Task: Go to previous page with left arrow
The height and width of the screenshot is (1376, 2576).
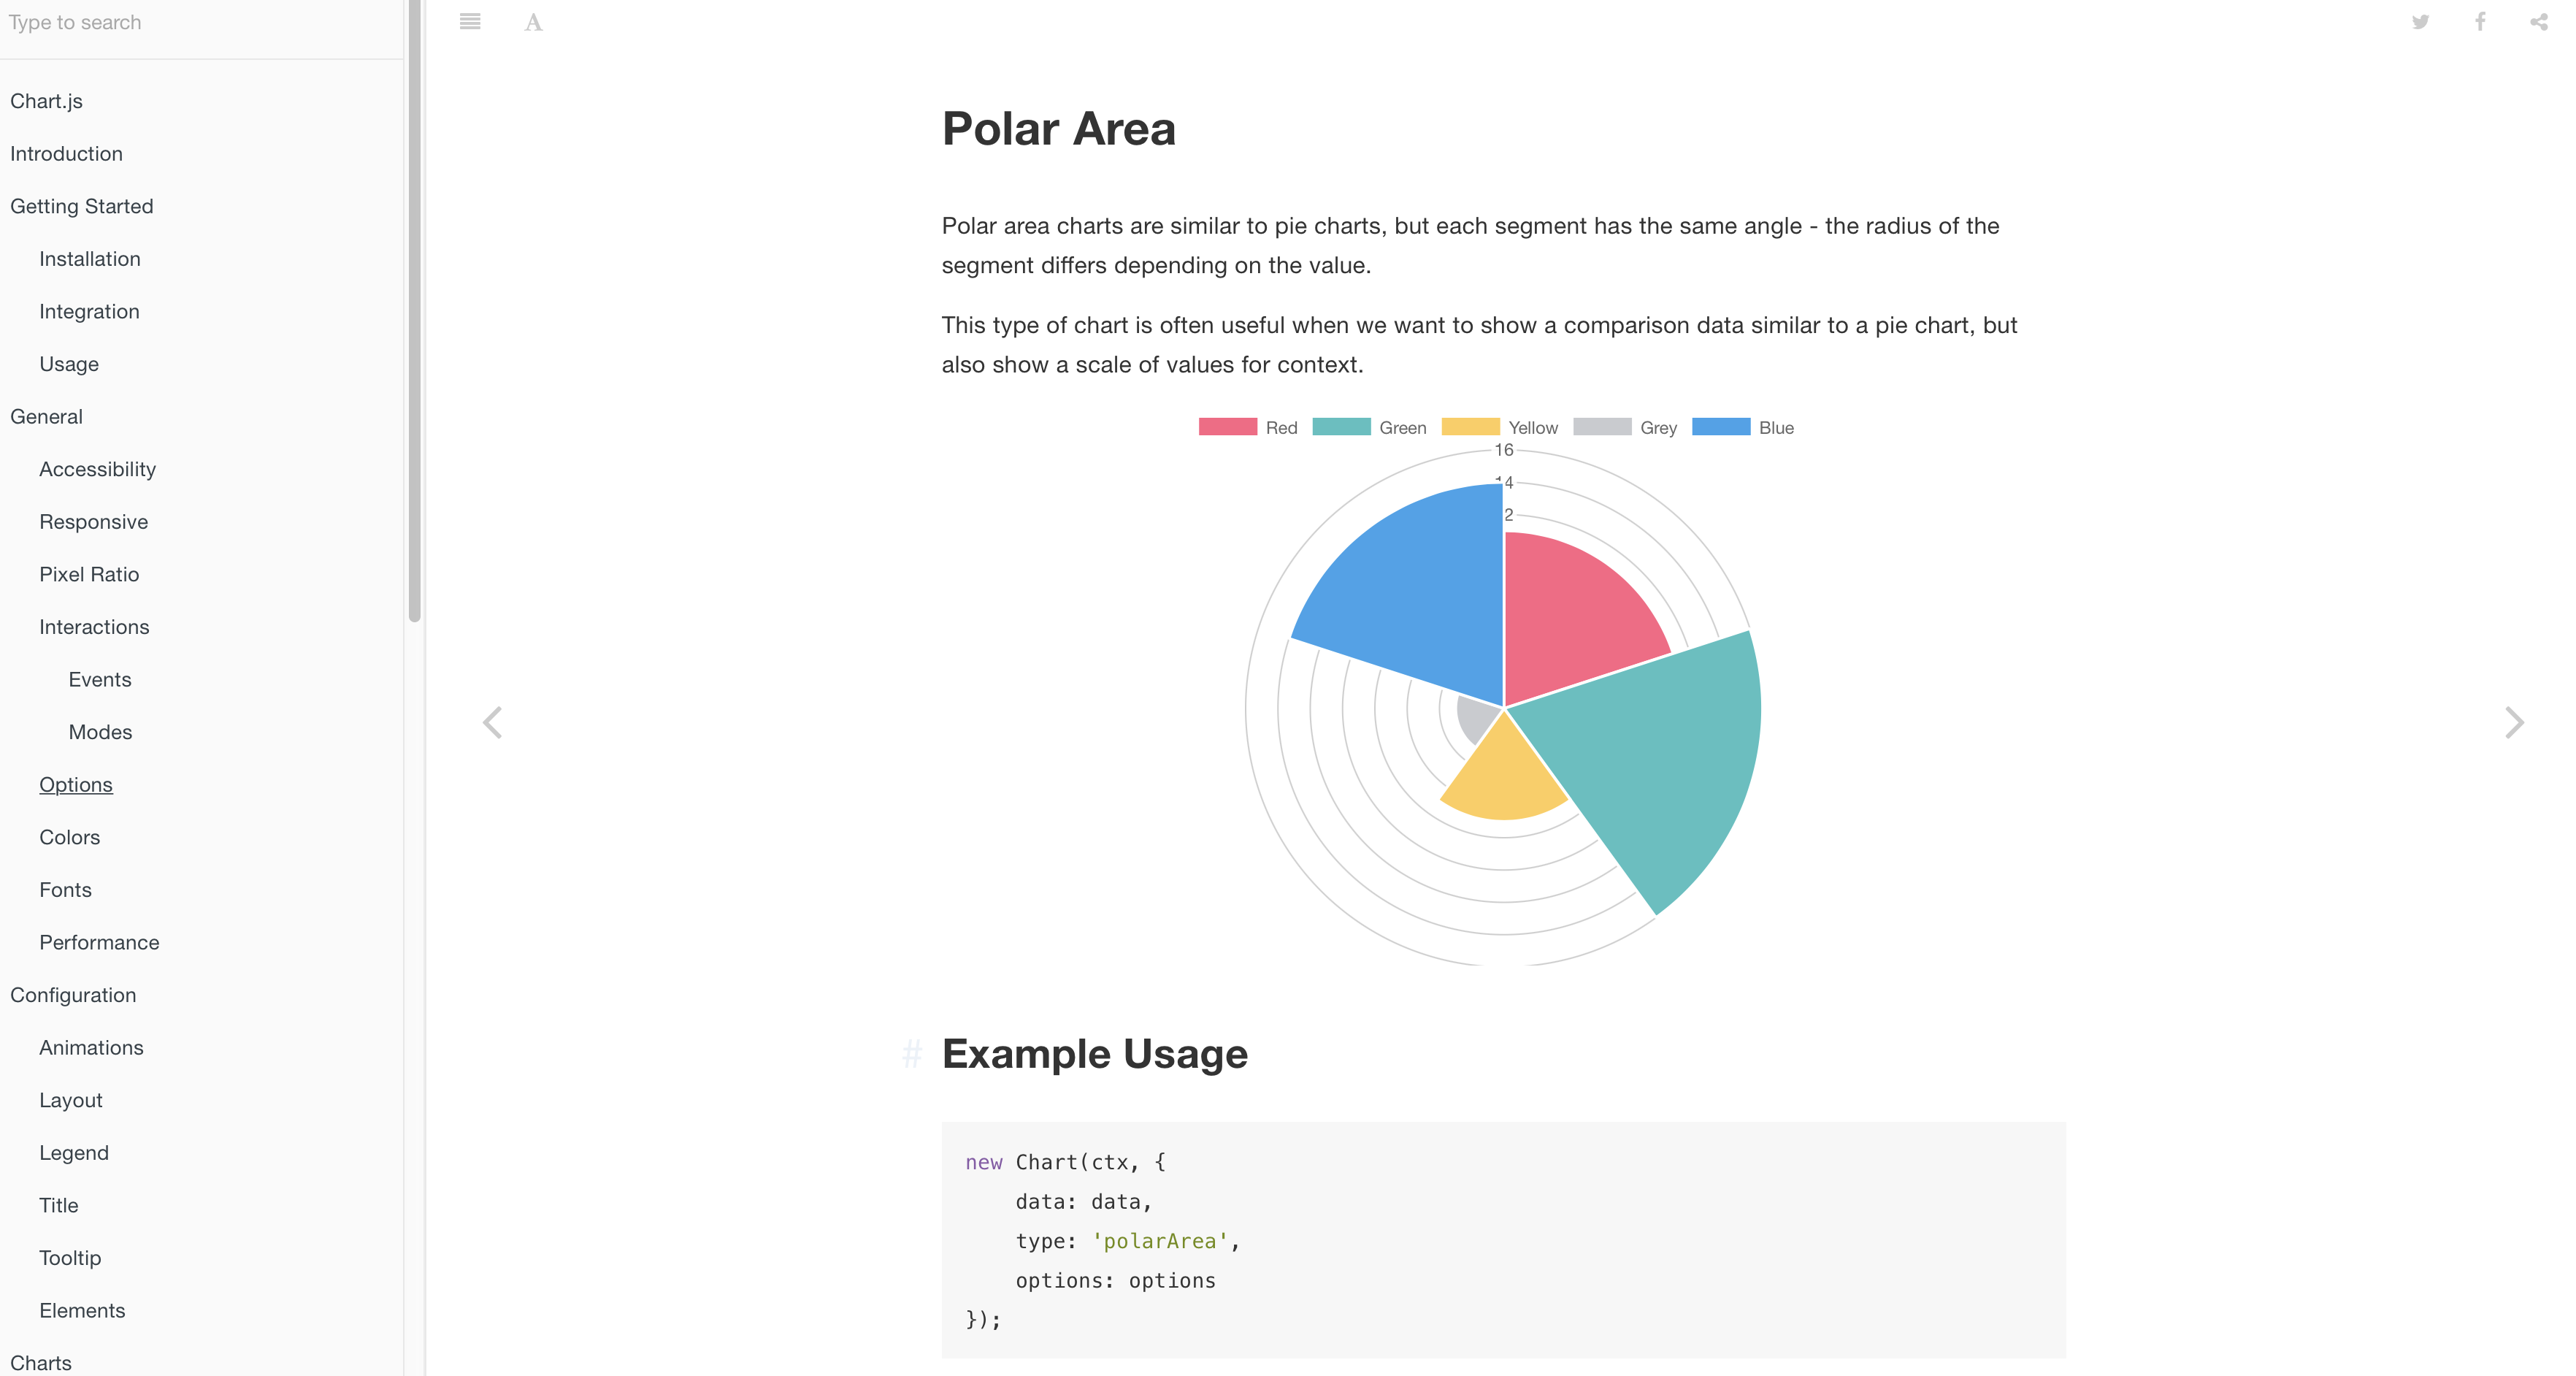Action: (492, 722)
